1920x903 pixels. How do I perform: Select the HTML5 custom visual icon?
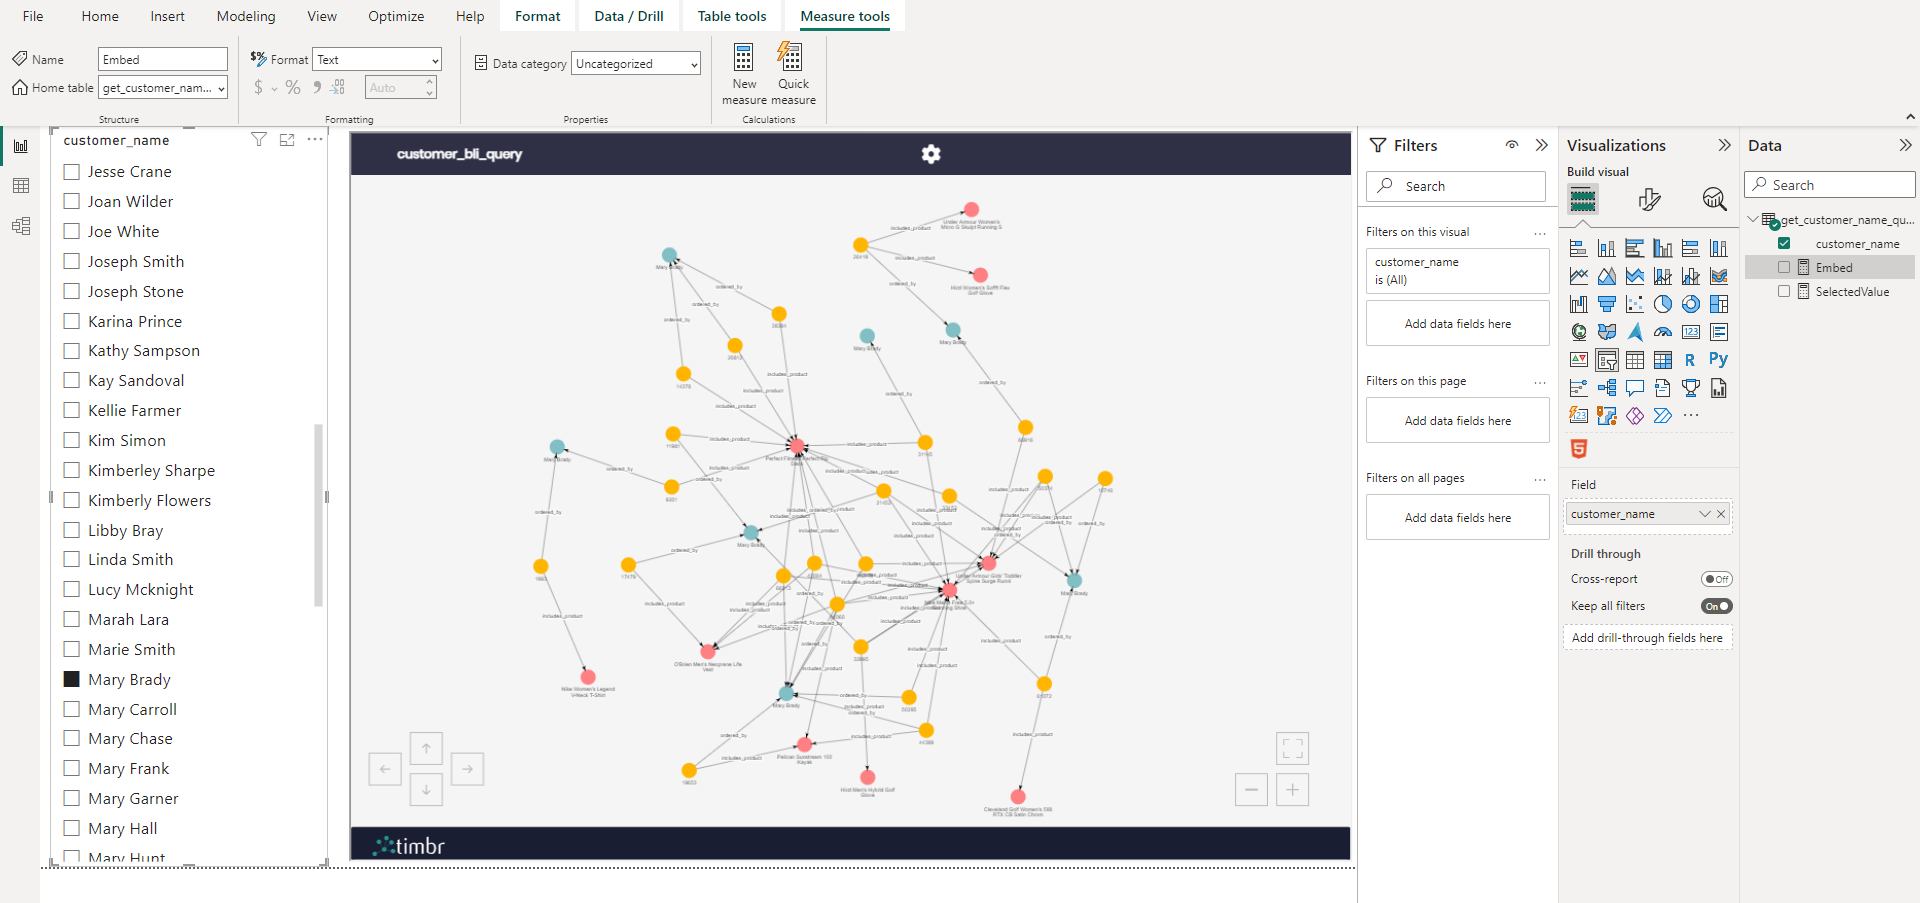pyautogui.click(x=1579, y=449)
